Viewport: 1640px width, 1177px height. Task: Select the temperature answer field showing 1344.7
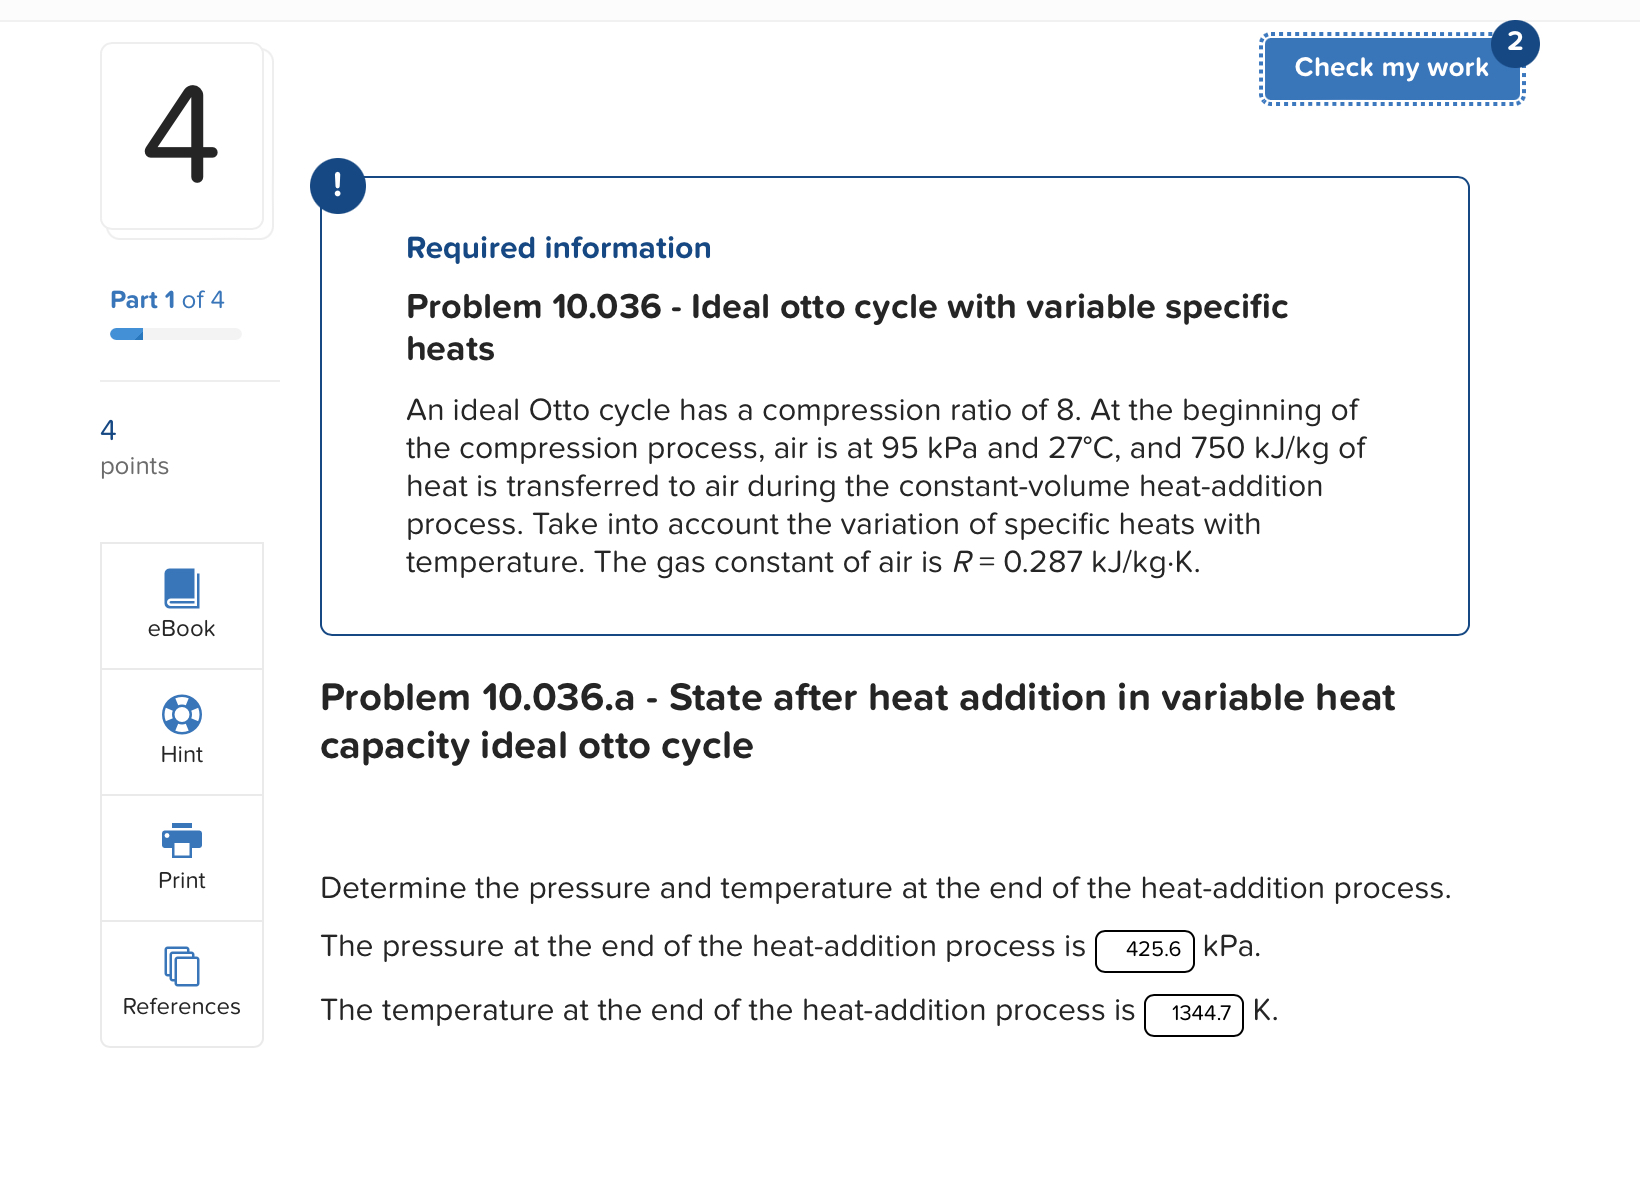coord(1194,1014)
